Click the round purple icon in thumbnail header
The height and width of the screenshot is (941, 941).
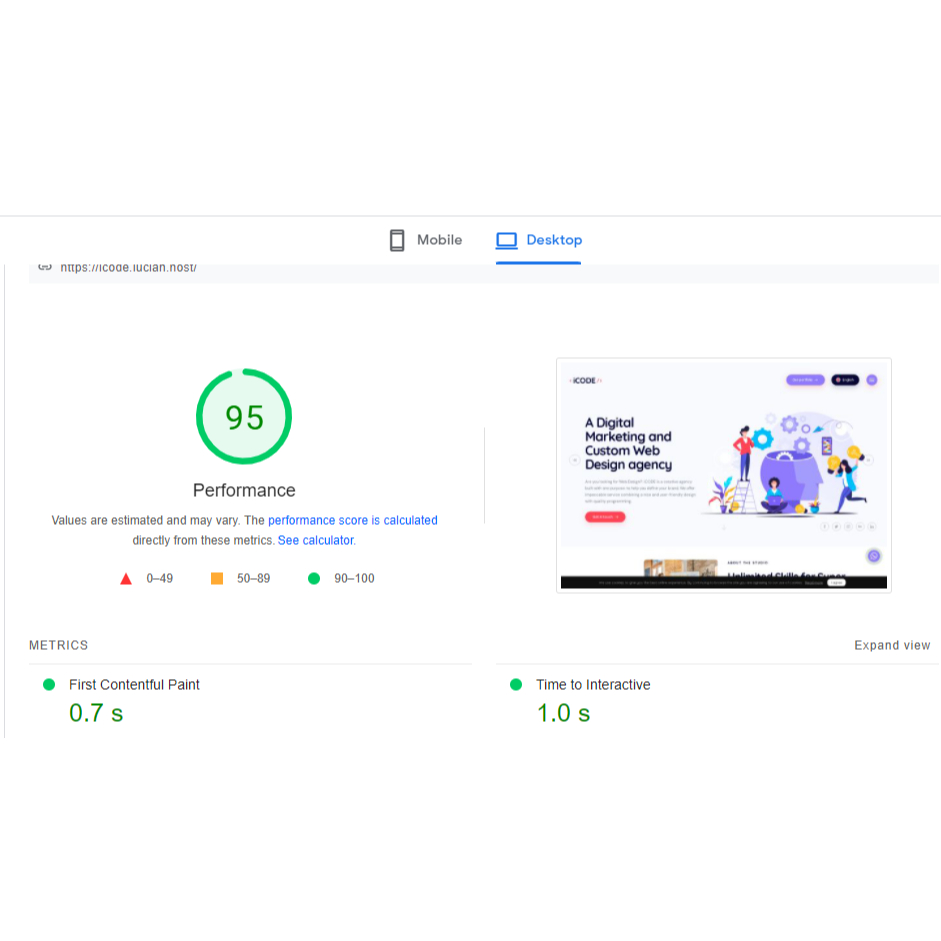(x=872, y=380)
